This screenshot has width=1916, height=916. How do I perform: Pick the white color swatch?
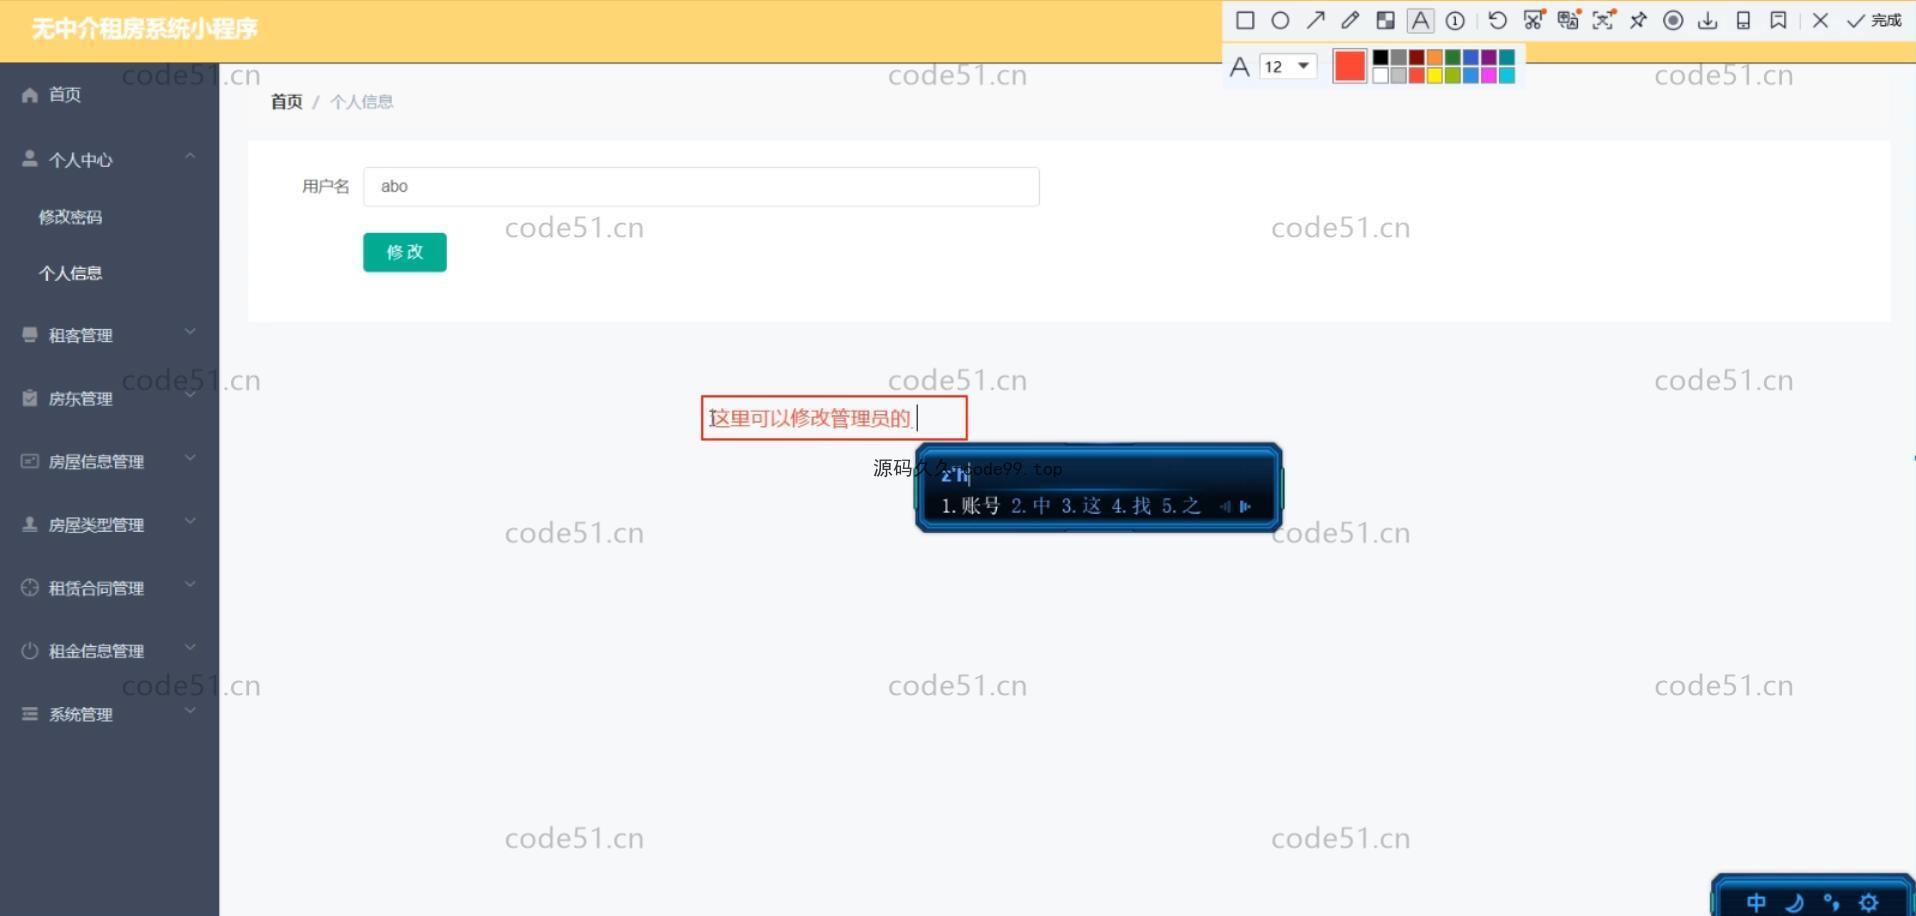tap(1381, 75)
